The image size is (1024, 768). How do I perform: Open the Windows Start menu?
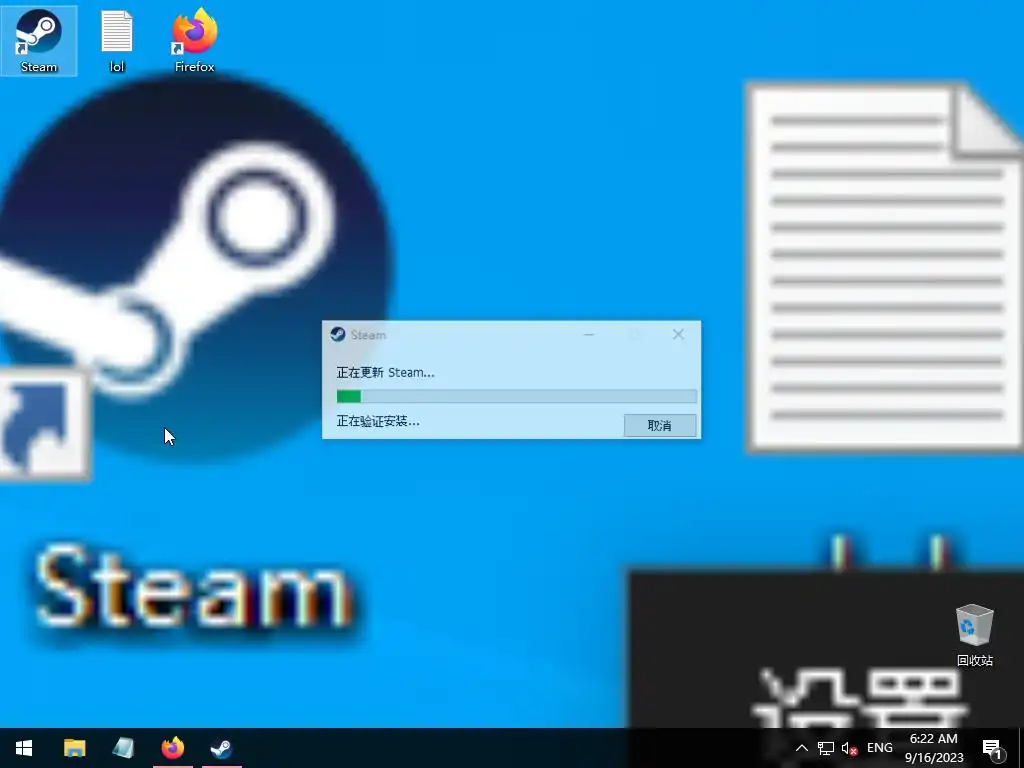click(24, 748)
